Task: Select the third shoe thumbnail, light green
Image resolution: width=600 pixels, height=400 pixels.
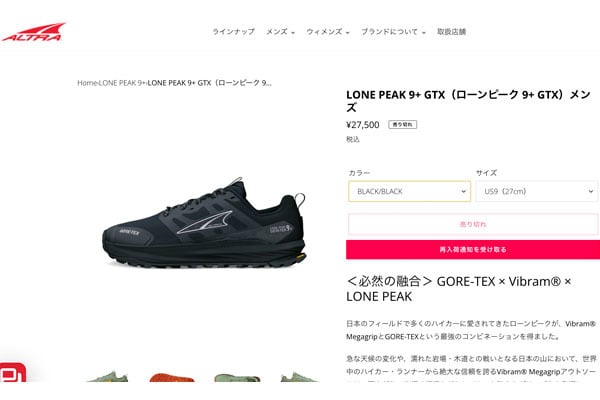Action: coord(237,377)
